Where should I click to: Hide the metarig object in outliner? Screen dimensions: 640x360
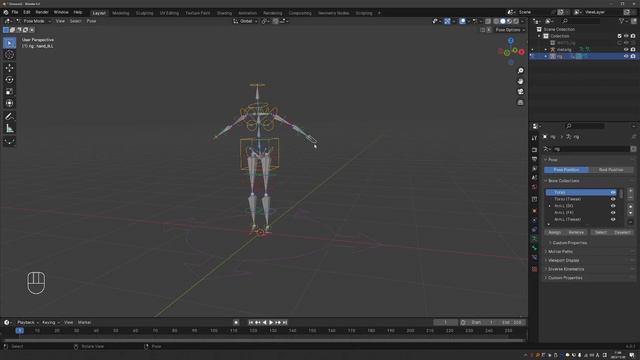coord(626,49)
